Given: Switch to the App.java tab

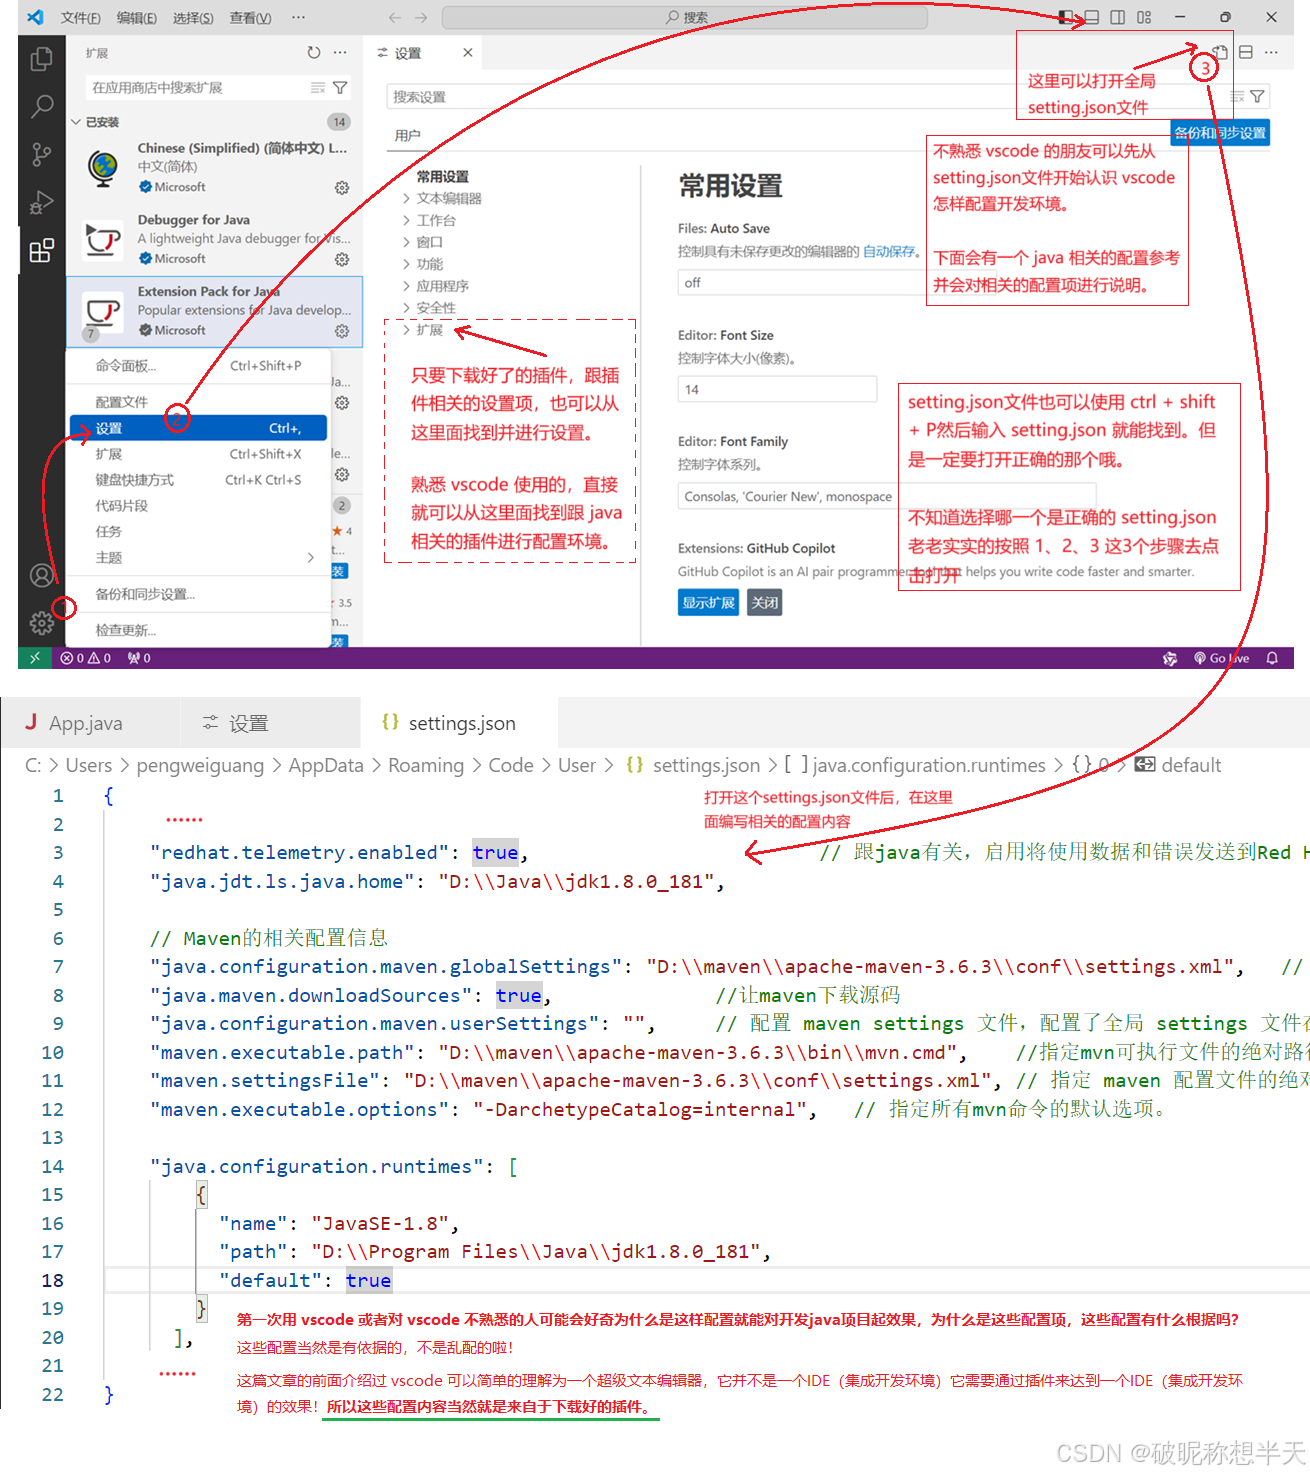Looking at the screenshot, I should [x=90, y=723].
